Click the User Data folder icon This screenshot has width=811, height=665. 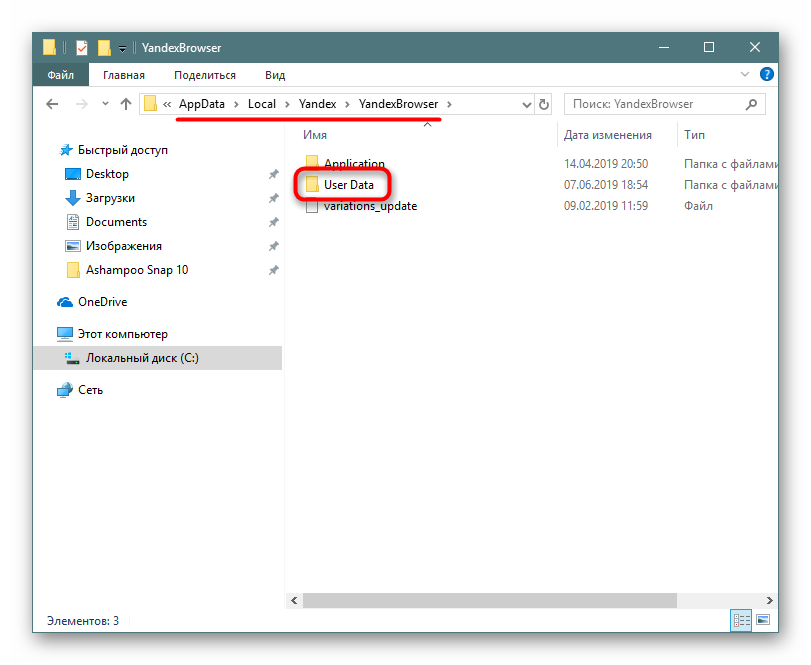312,185
